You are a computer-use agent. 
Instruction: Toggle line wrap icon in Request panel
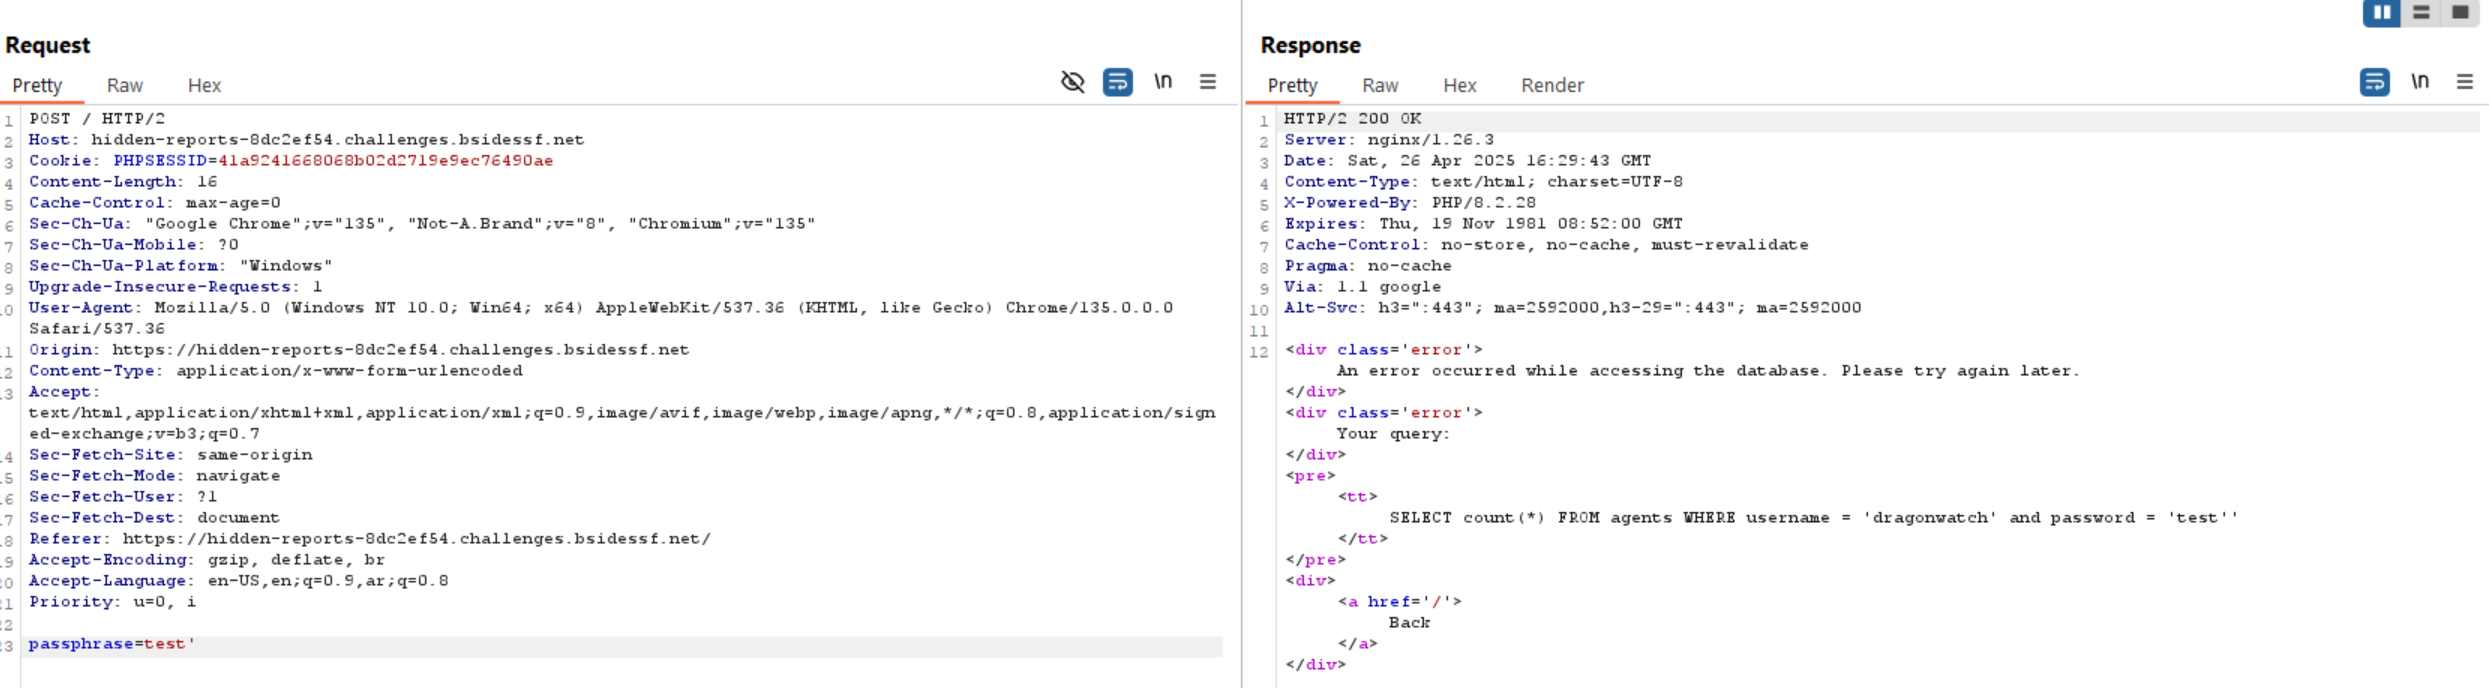(x=1118, y=82)
